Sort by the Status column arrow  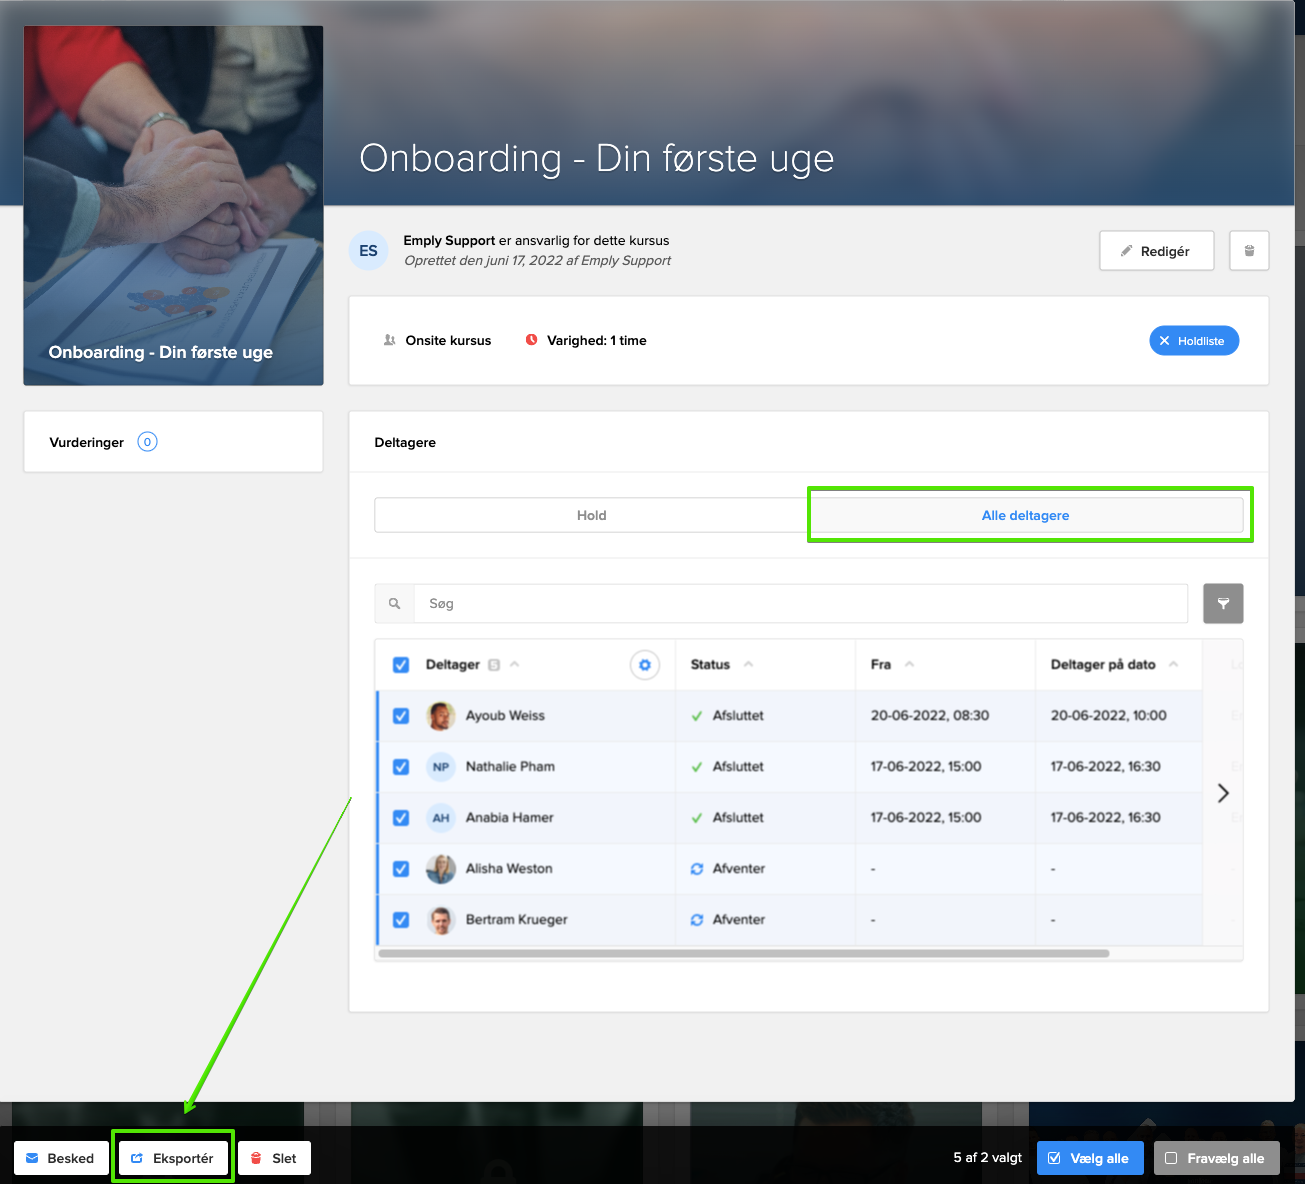point(748,665)
